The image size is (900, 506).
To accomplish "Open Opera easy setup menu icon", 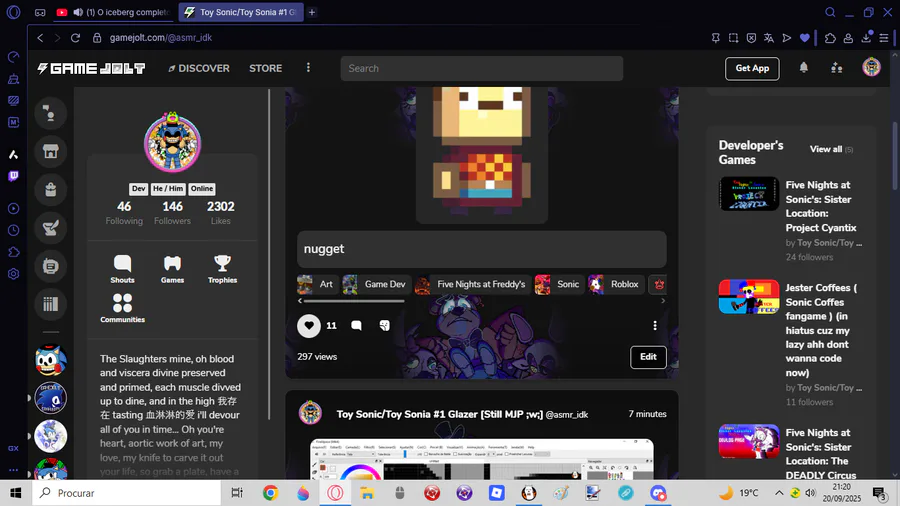I will point(884,38).
